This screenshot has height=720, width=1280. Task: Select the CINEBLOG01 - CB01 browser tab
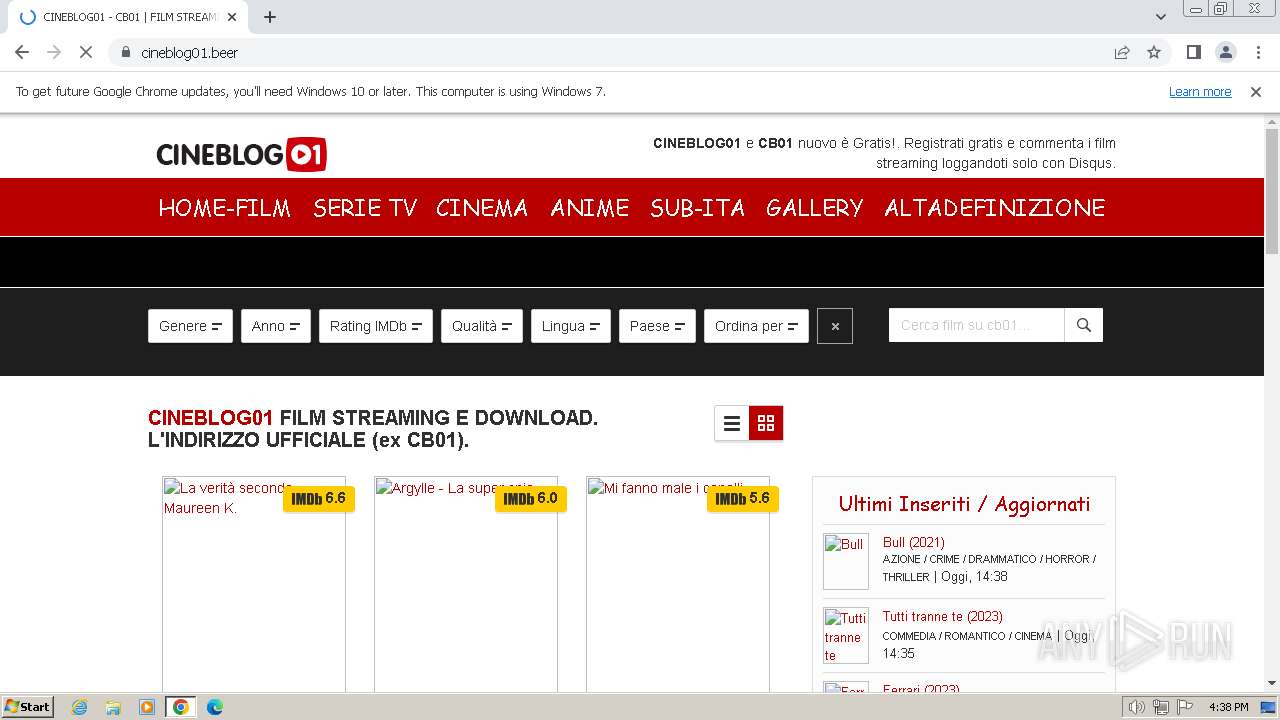[128, 17]
